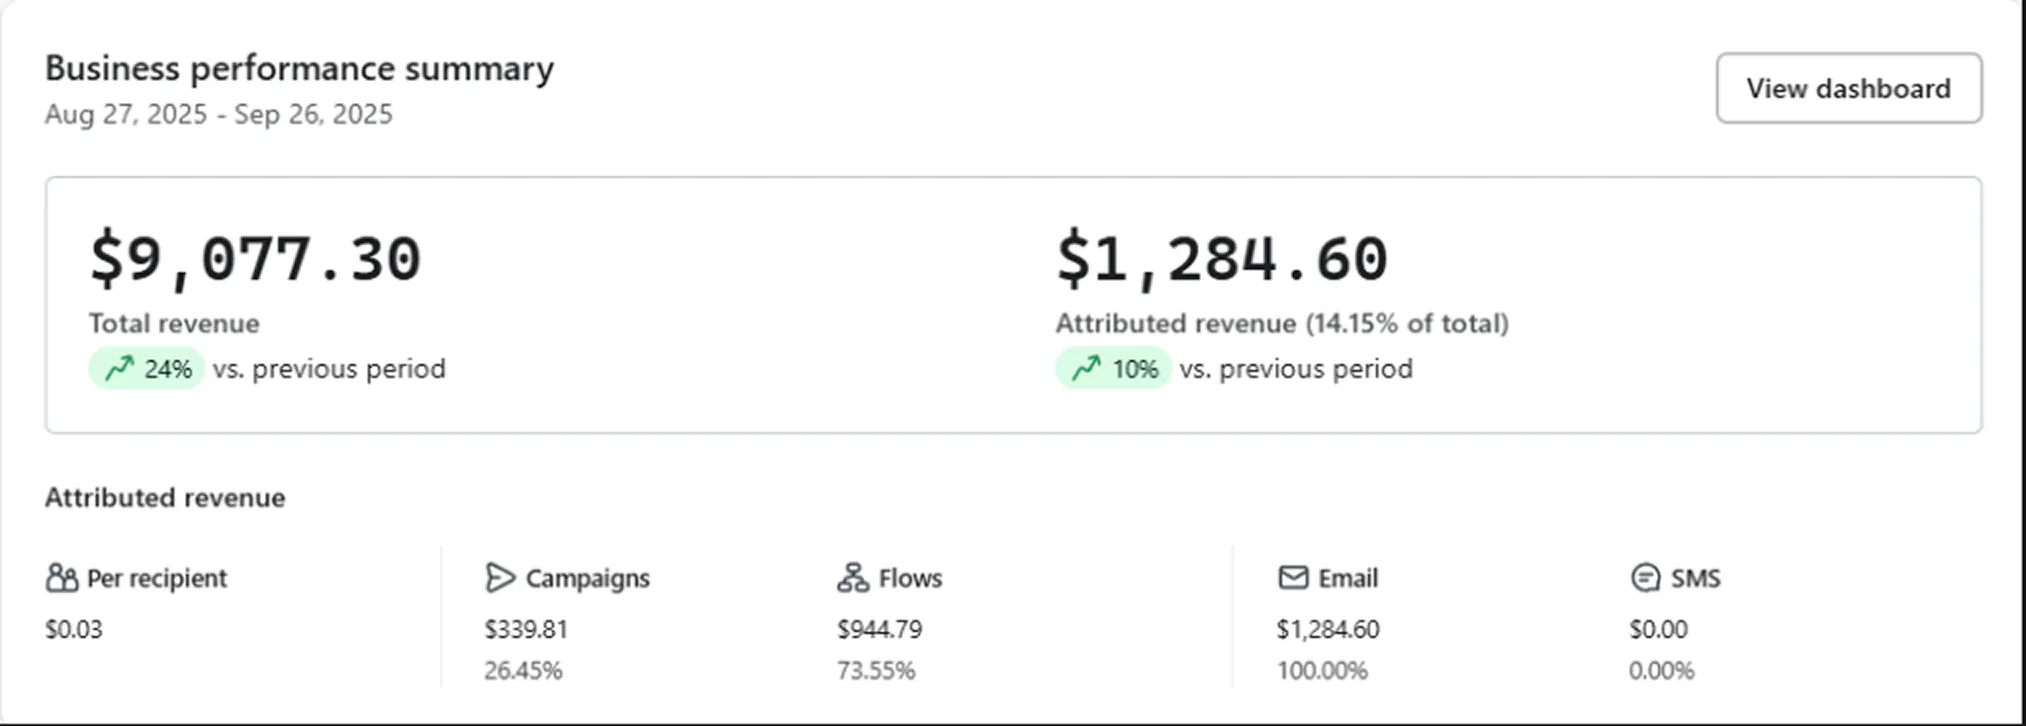The image size is (2026, 726).
Task: Click the Campaigns label
Action: coord(588,578)
